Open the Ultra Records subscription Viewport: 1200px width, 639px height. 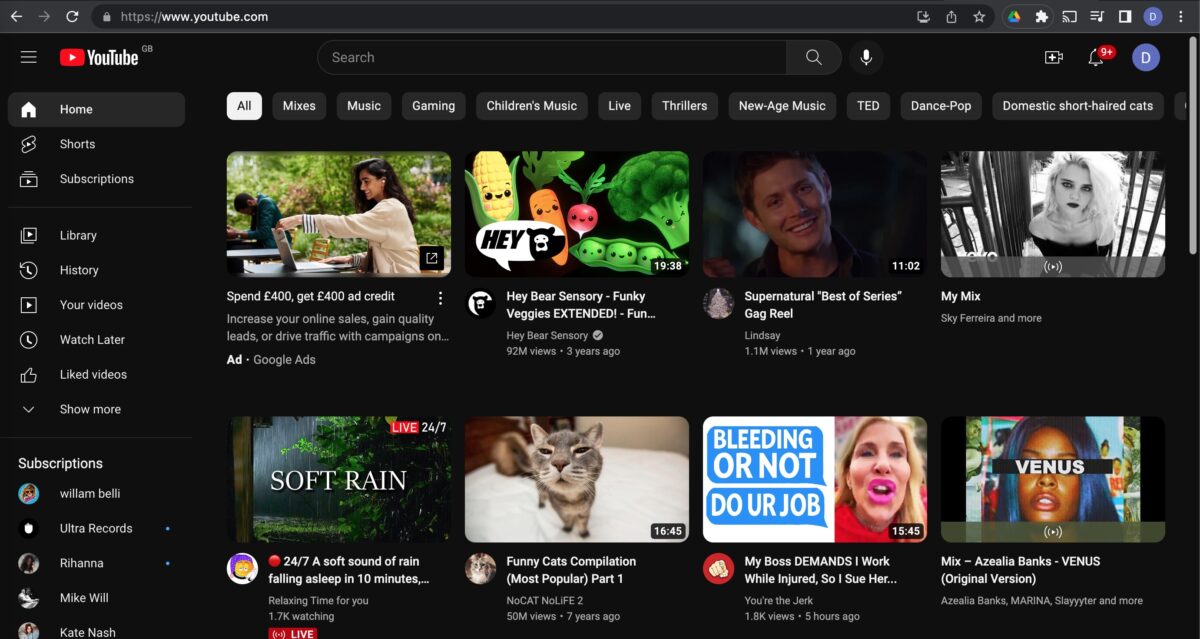[96, 528]
